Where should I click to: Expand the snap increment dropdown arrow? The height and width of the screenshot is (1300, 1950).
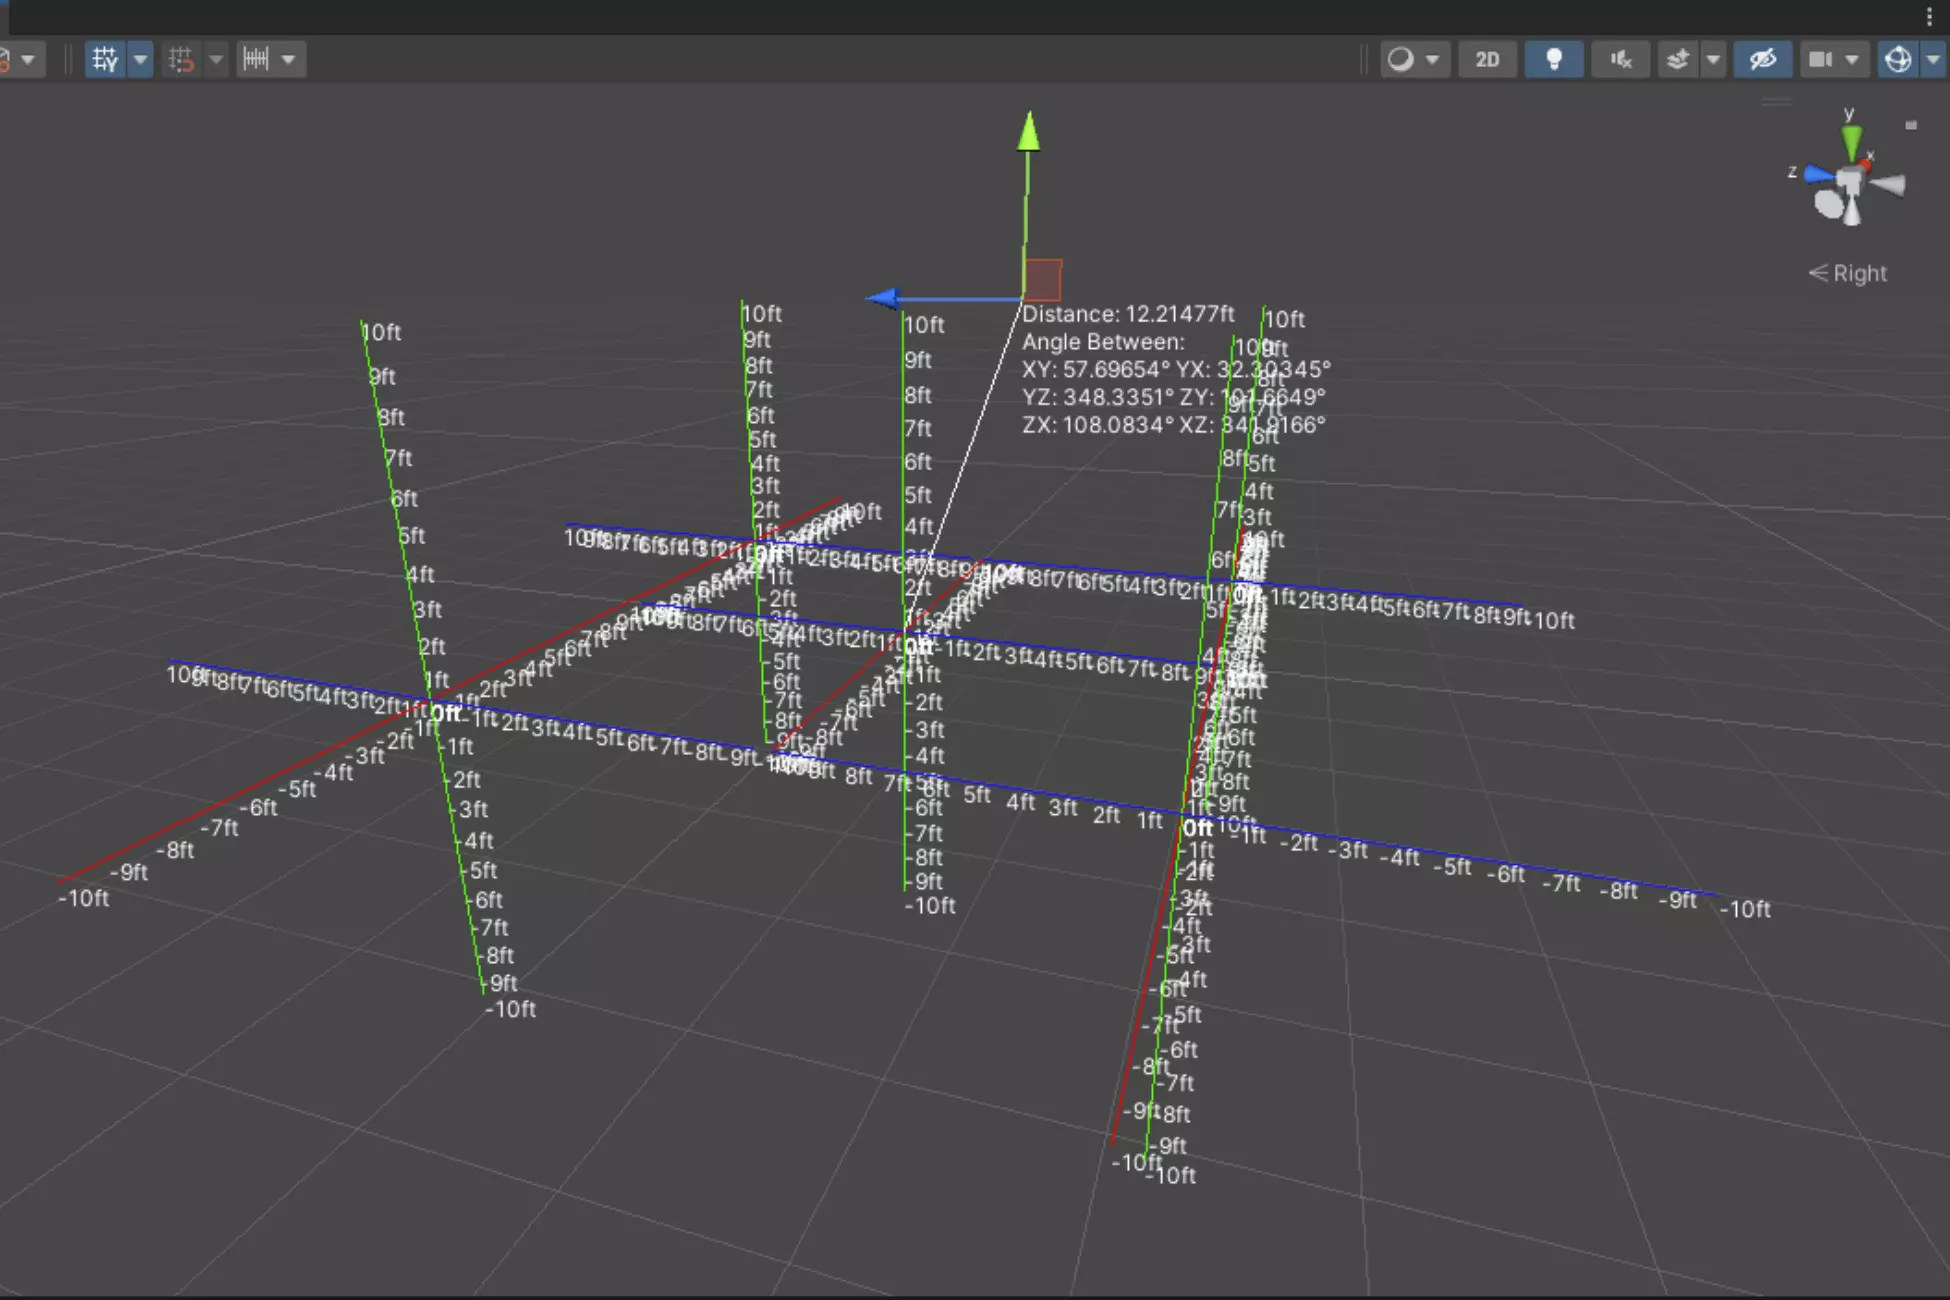tap(289, 59)
